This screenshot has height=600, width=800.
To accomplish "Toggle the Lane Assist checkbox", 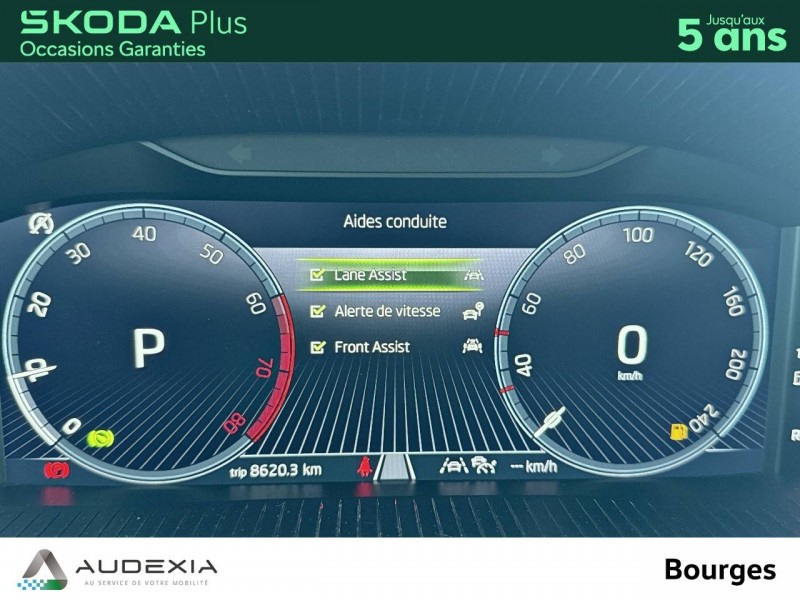I will click(317, 275).
